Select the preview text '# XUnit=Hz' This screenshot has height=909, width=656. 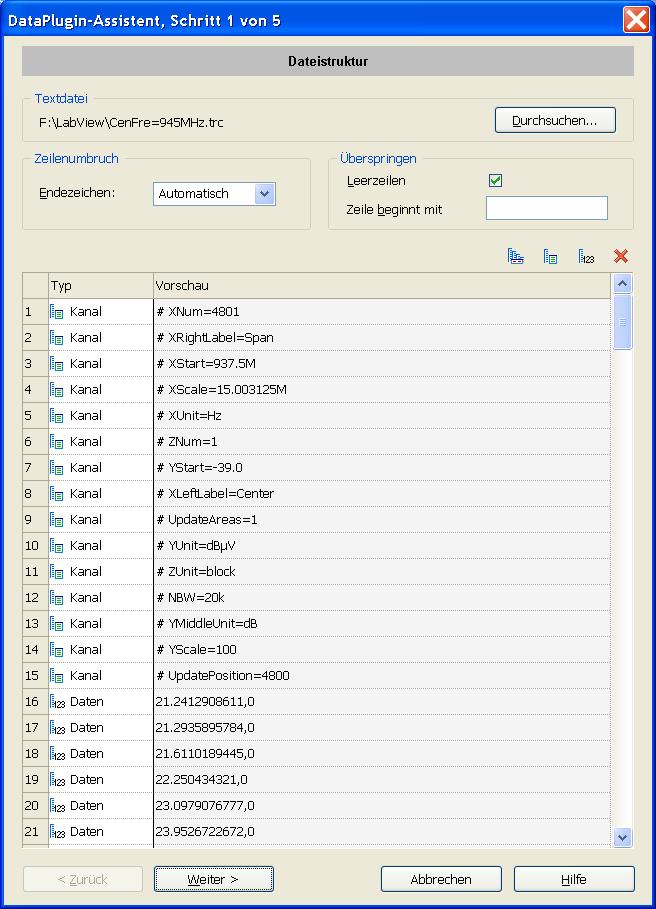coord(189,416)
